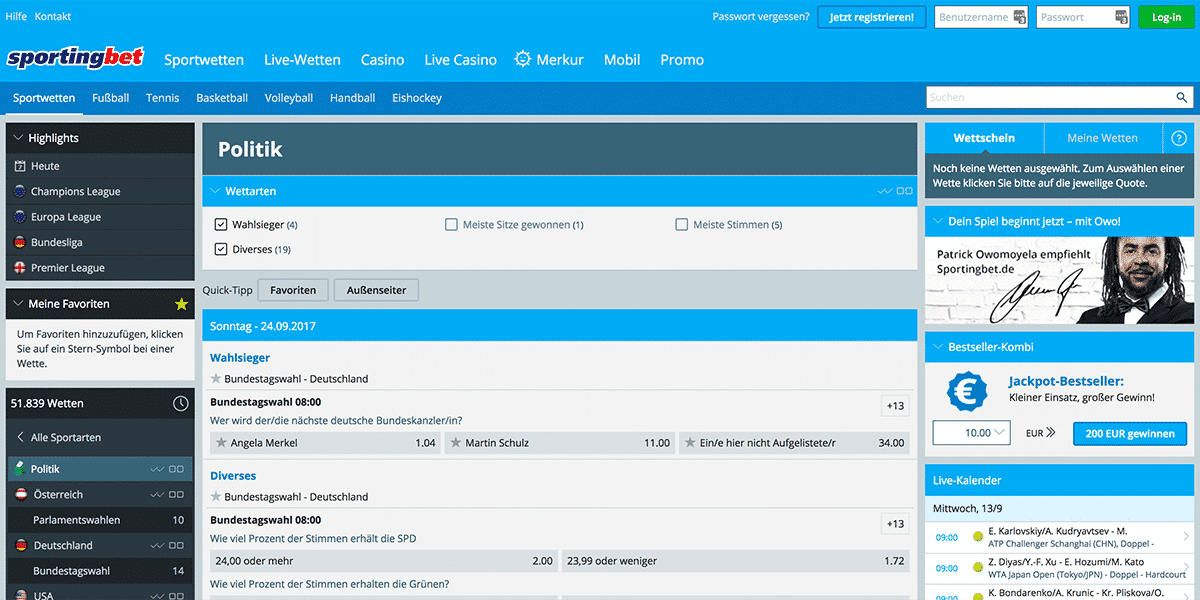Click the tennis ball icon for E. Karlovskiy match
Image resolution: width=1200 pixels, height=600 pixels.
977,537
